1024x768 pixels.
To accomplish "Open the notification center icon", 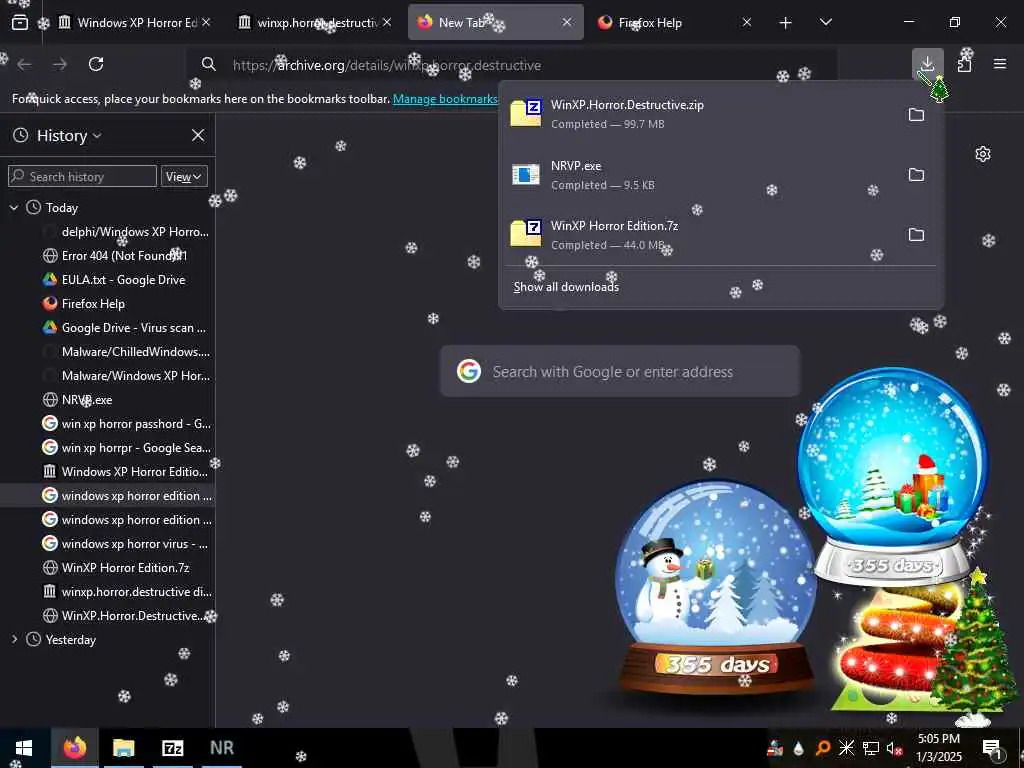I will click(992, 748).
